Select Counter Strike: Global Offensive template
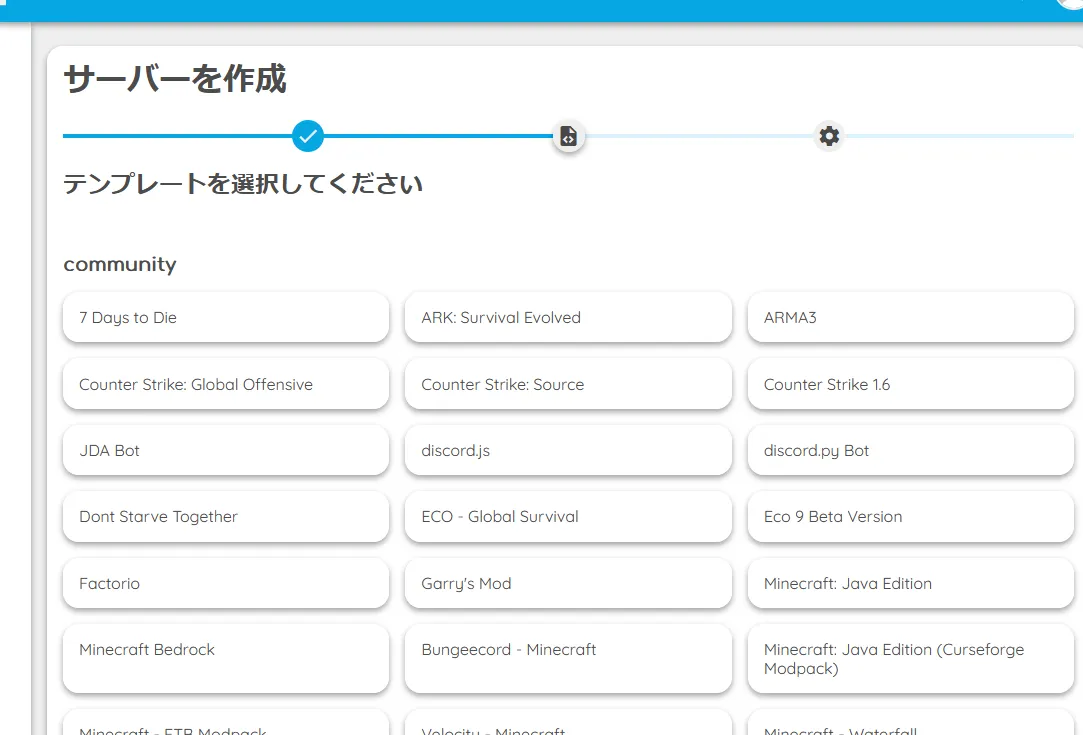Viewport: 1083px width, 735px height. pos(225,385)
